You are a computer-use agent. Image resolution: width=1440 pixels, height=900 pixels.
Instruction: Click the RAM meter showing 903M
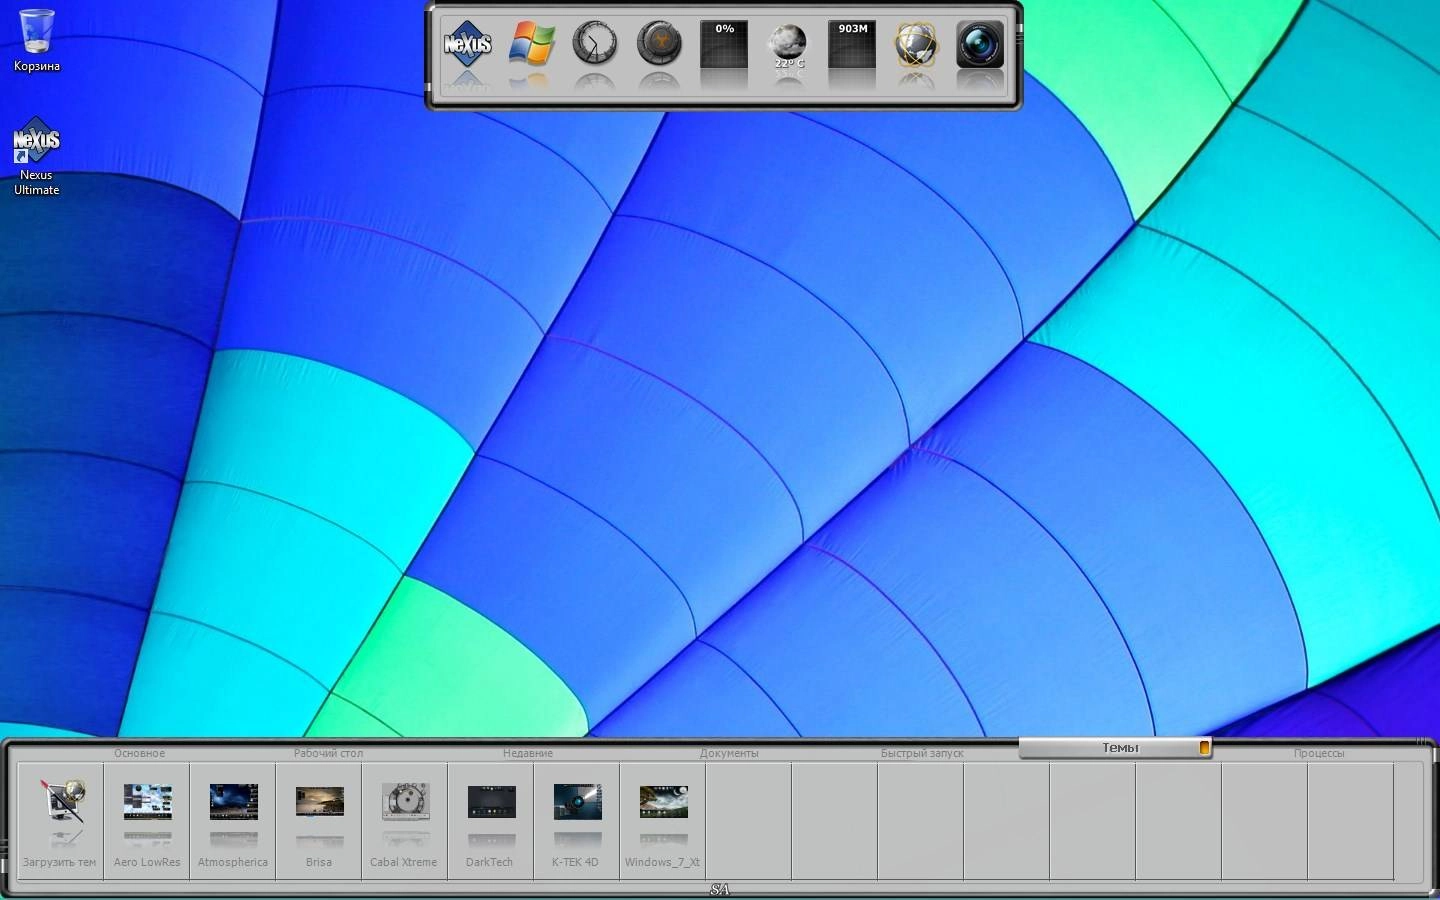click(x=852, y=44)
